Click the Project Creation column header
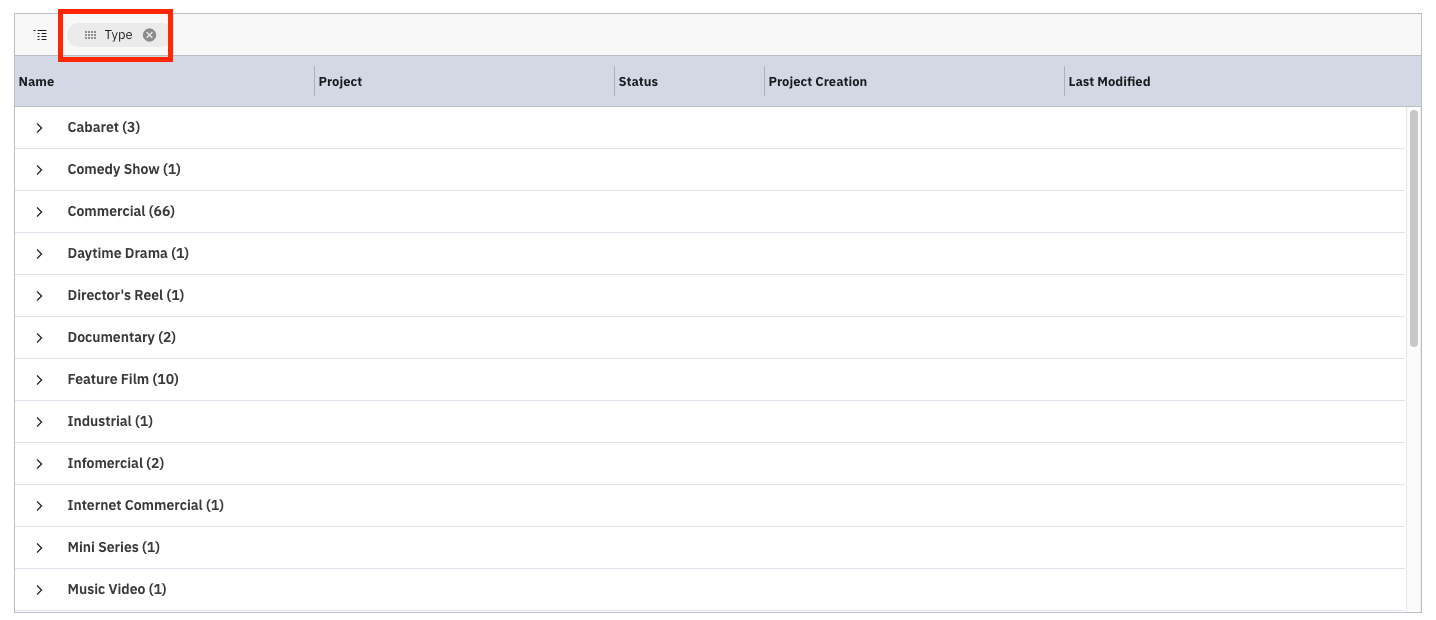This screenshot has height=620, width=1436. pos(818,81)
